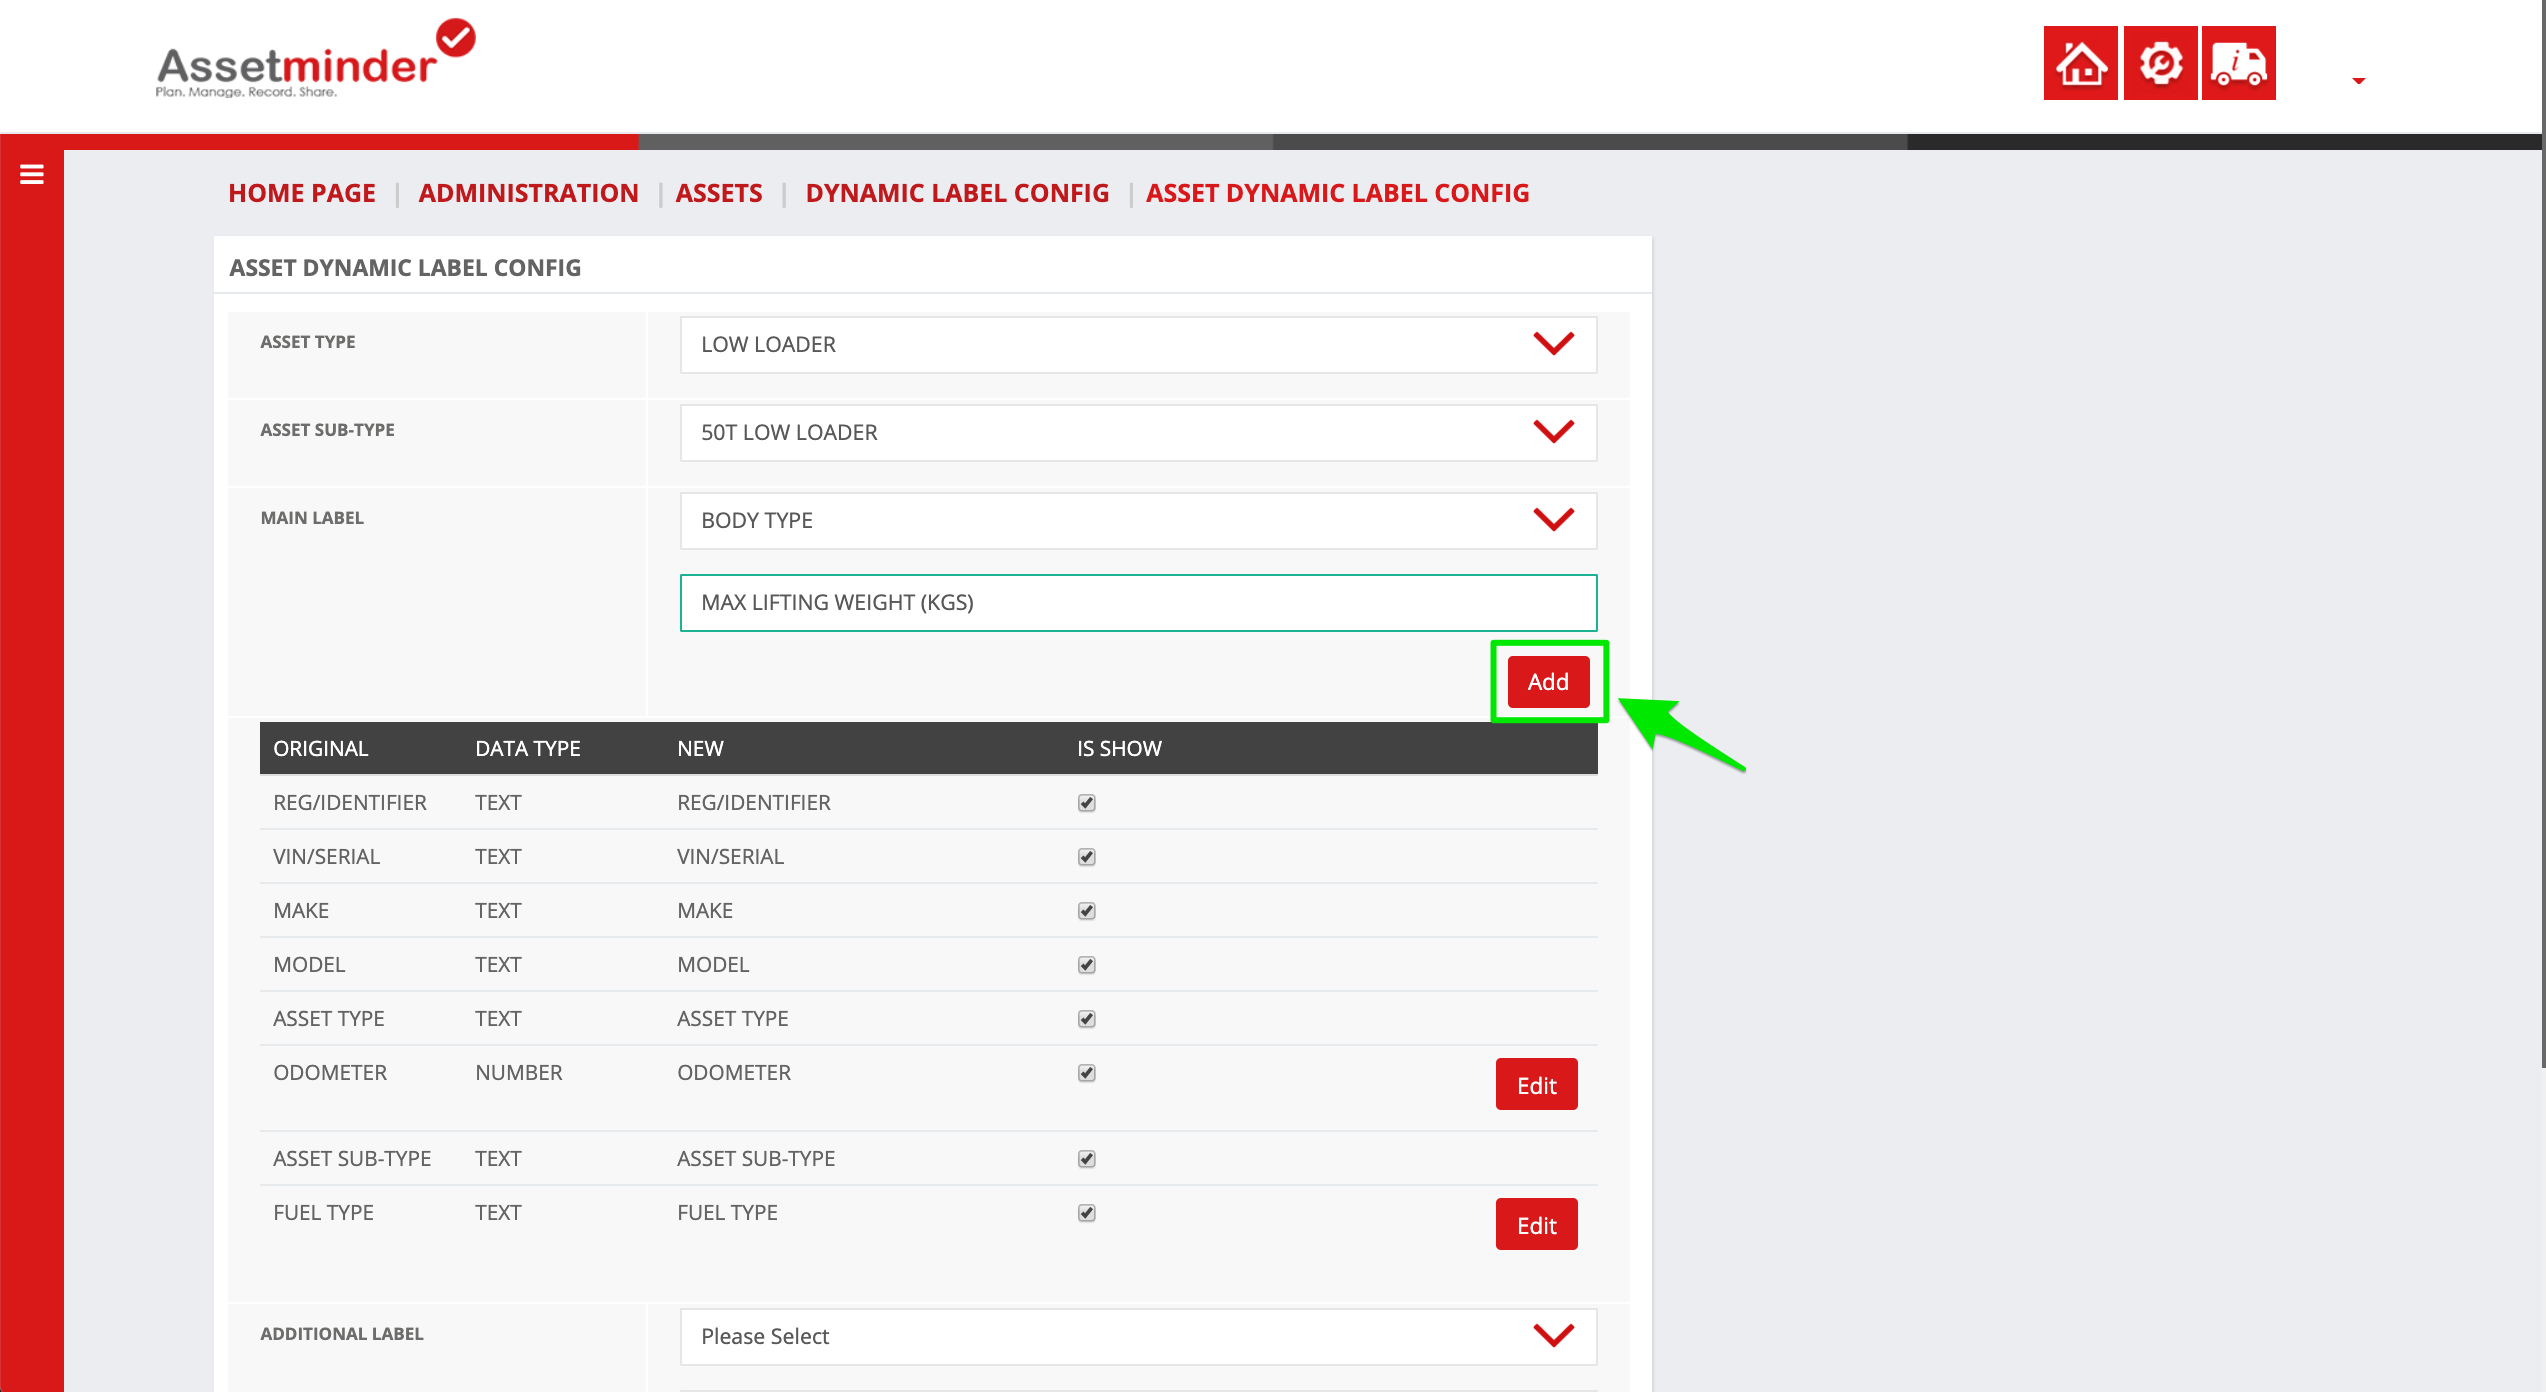2546x1392 pixels.
Task: Open the maintenance gear icon
Action: tap(2160, 63)
